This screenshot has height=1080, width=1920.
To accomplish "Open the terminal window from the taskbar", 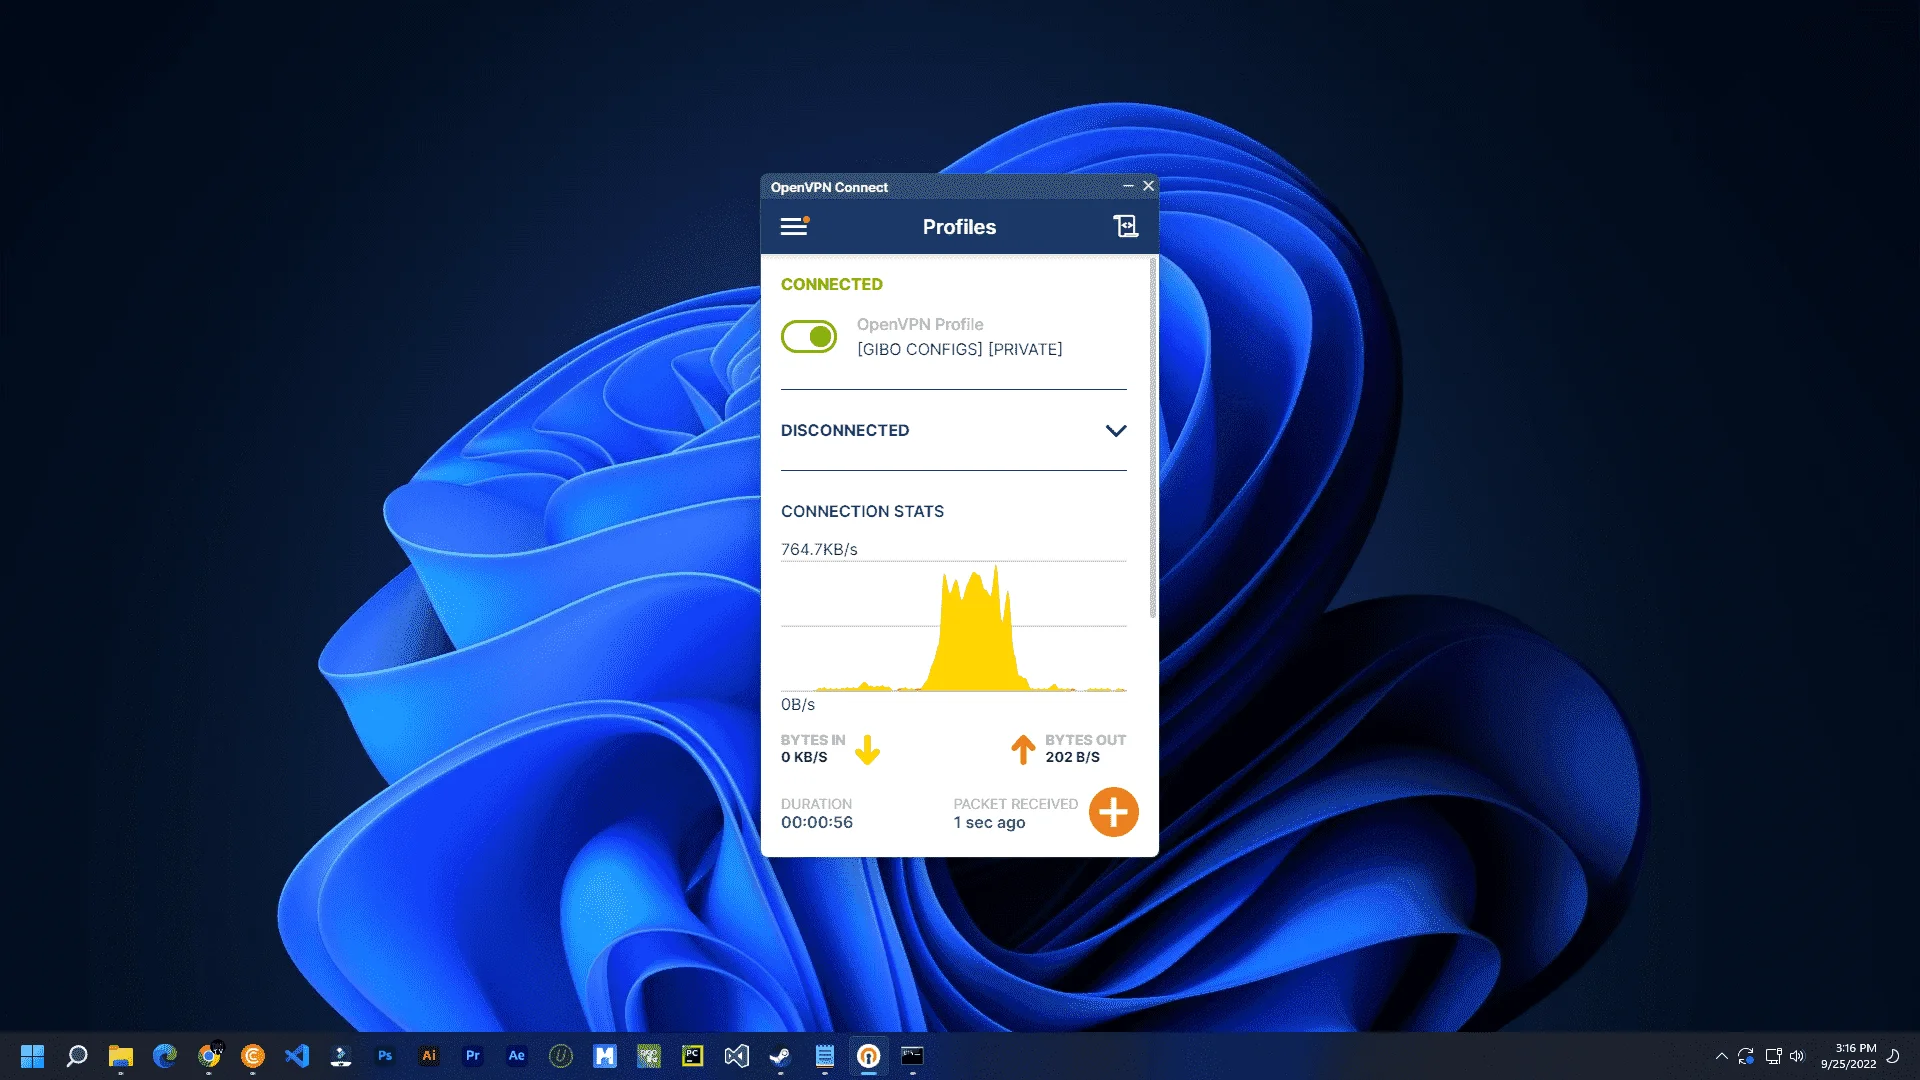I will click(913, 1056).
